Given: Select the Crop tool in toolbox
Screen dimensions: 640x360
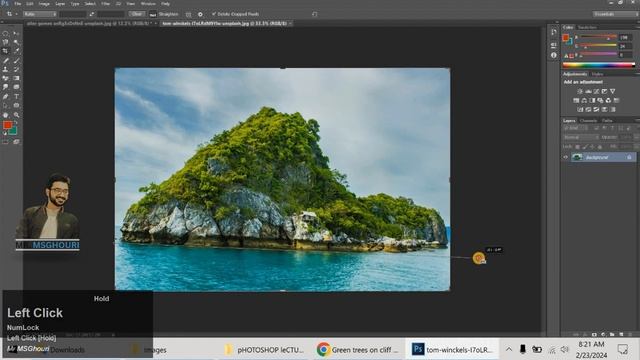Looking at the screenshot, I should click(x=6, y=51).
